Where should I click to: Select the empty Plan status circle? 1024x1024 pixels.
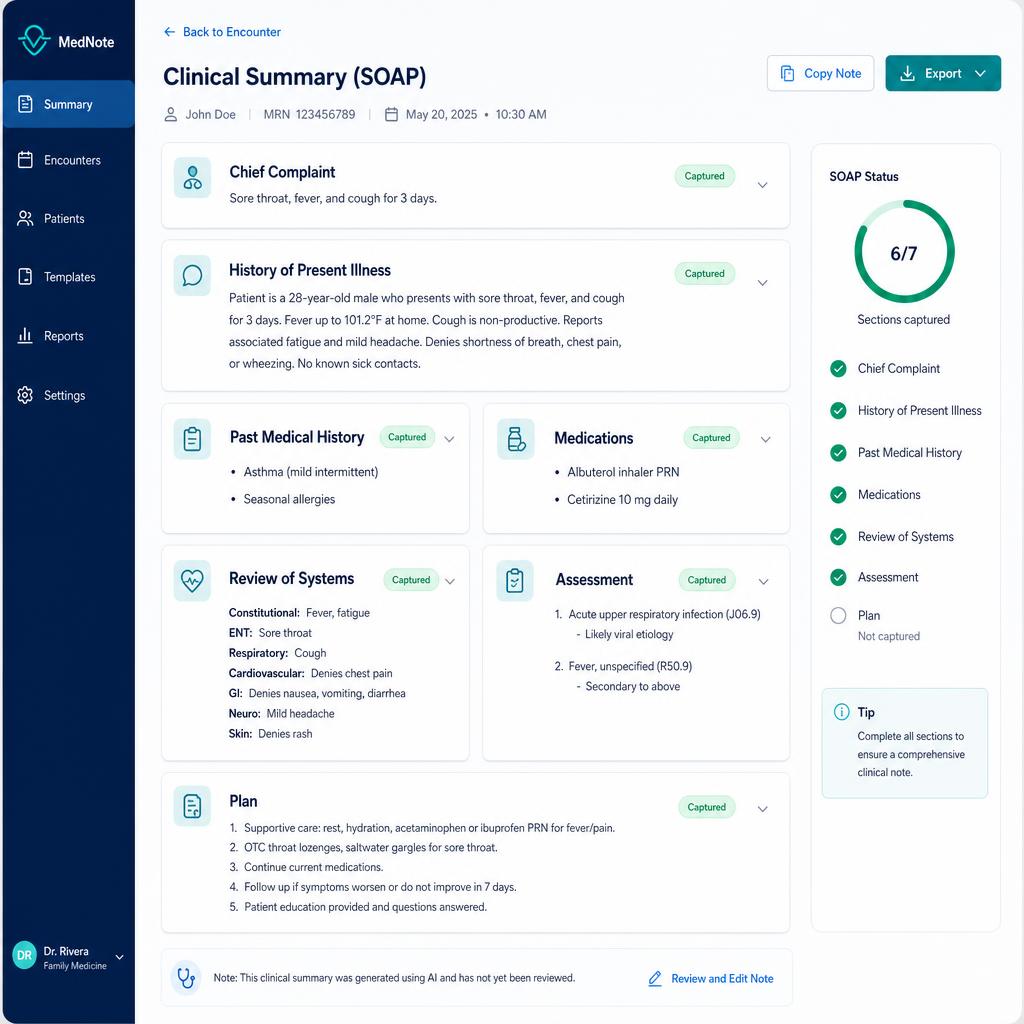[x=838, y=616]
